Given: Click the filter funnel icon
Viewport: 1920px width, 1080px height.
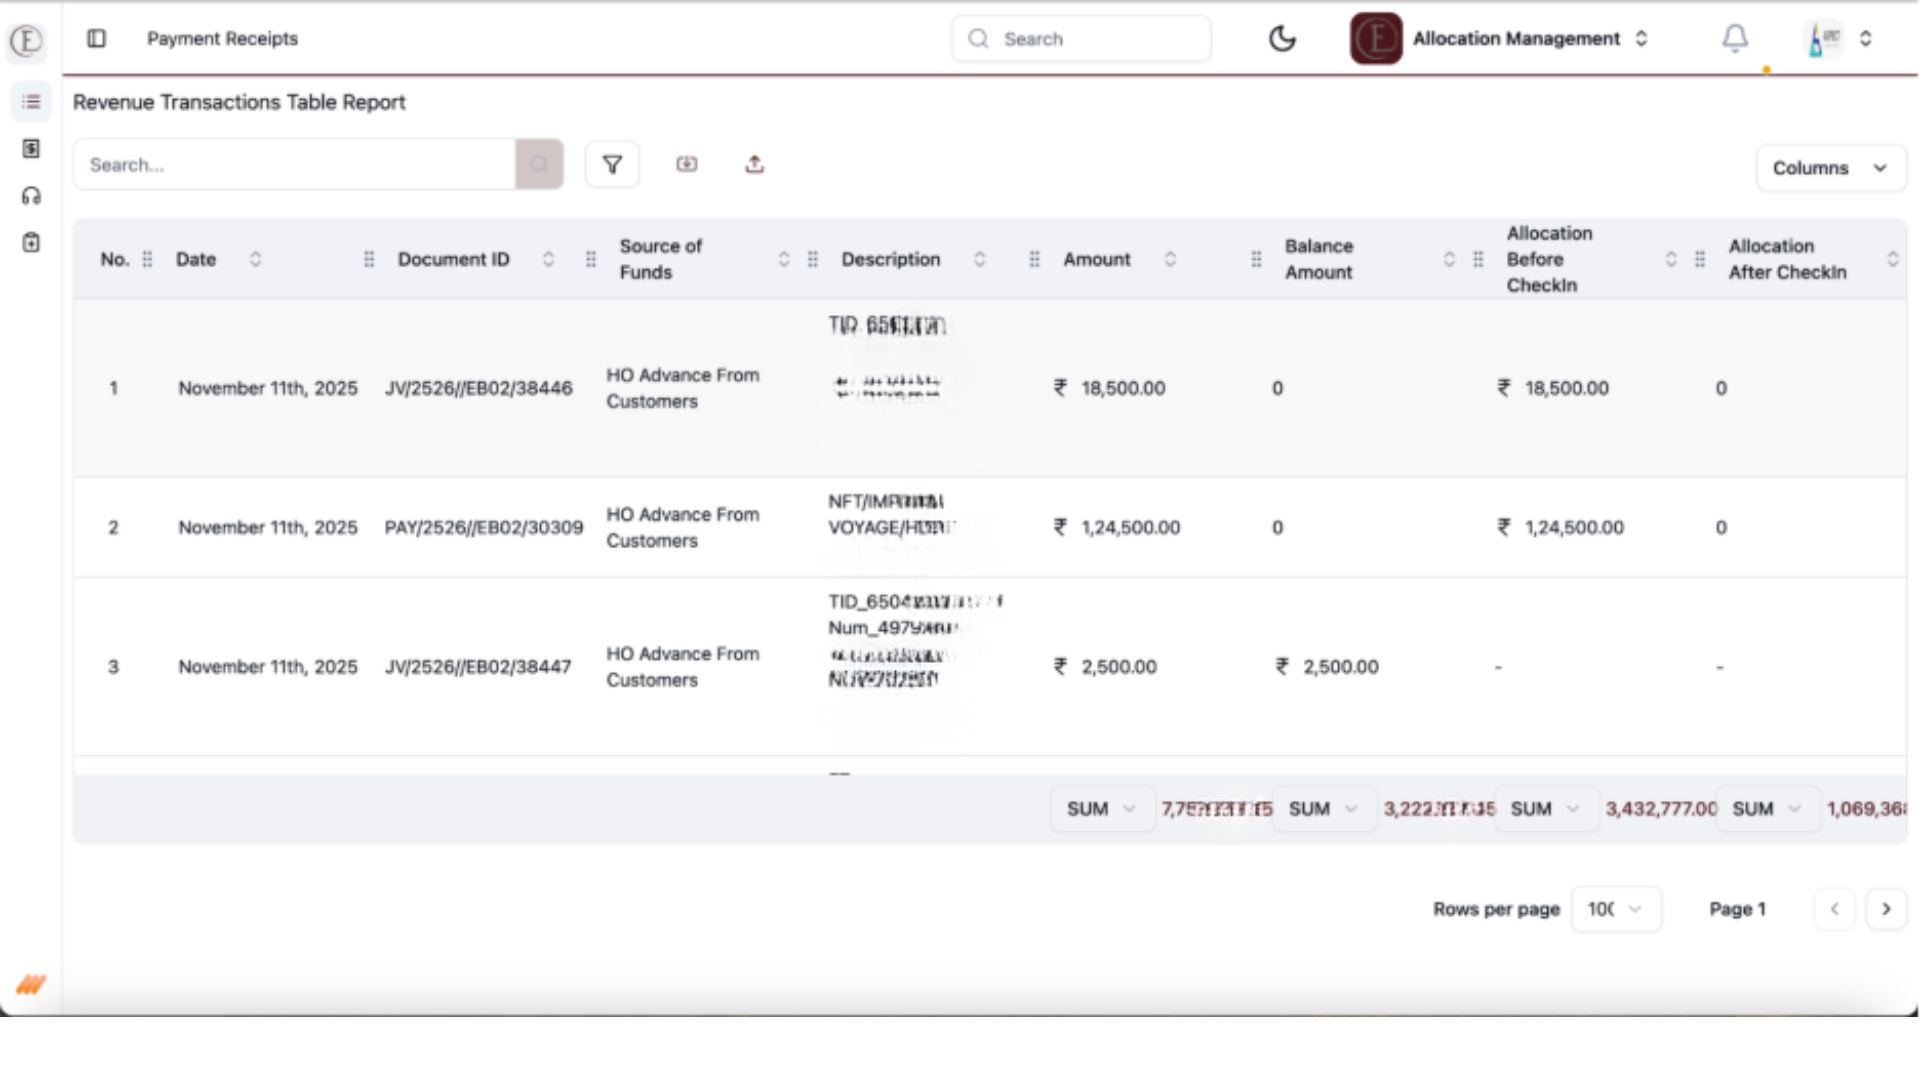Looking at the screenshot, I should click(612, 165).
